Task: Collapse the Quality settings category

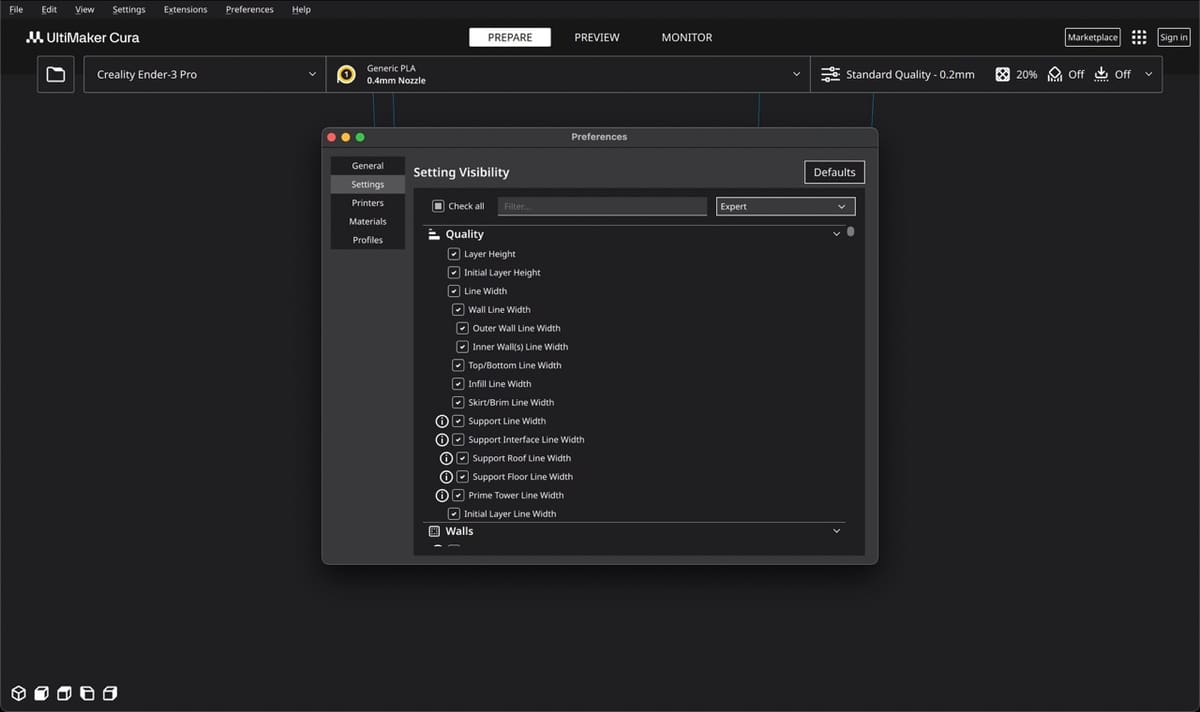Action: click(836, 234)
